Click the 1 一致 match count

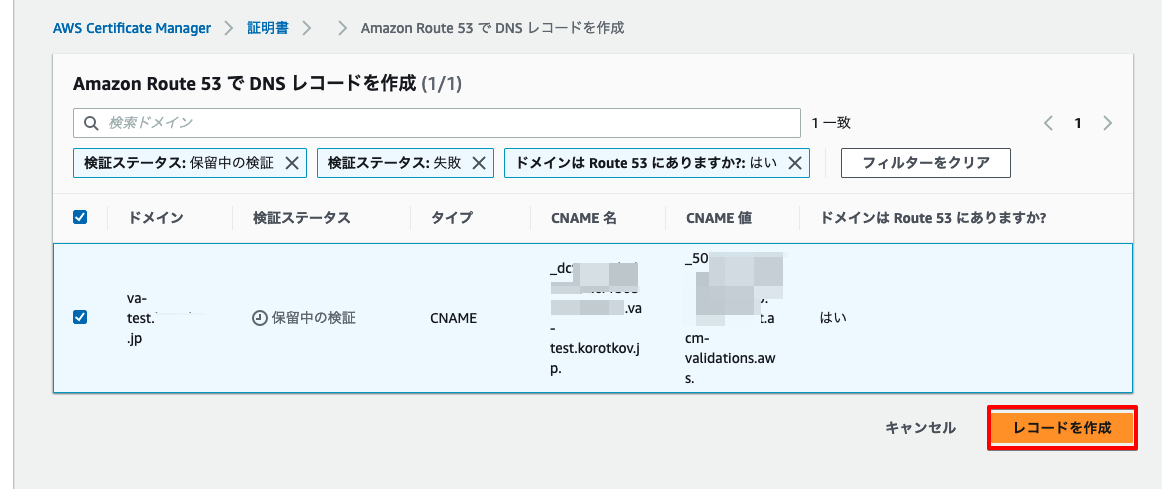click(x=831, y=123)
